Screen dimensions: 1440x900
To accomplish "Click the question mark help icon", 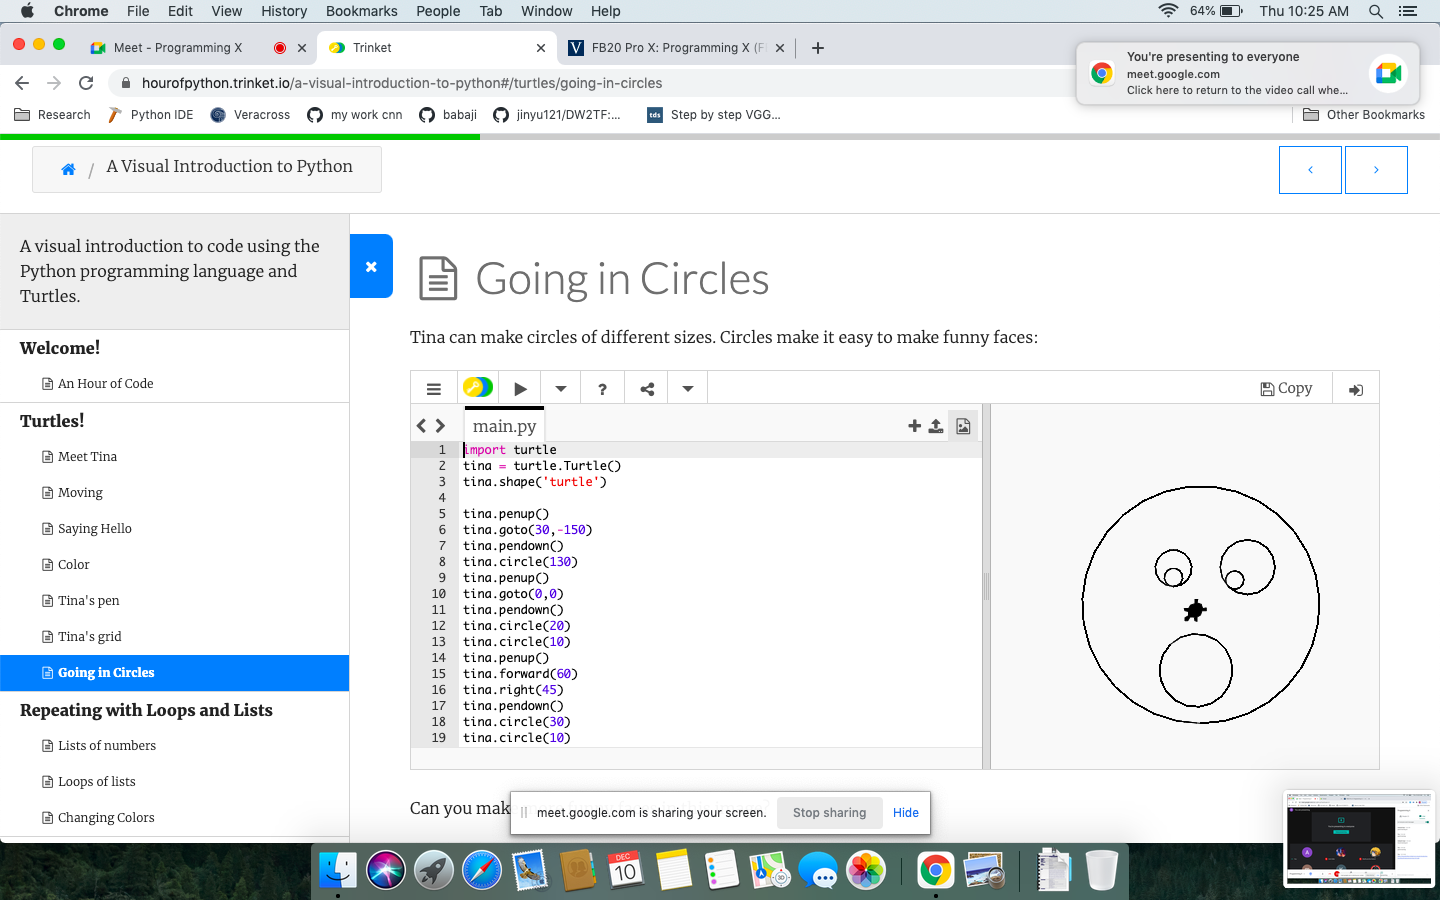I will (602, 389).
